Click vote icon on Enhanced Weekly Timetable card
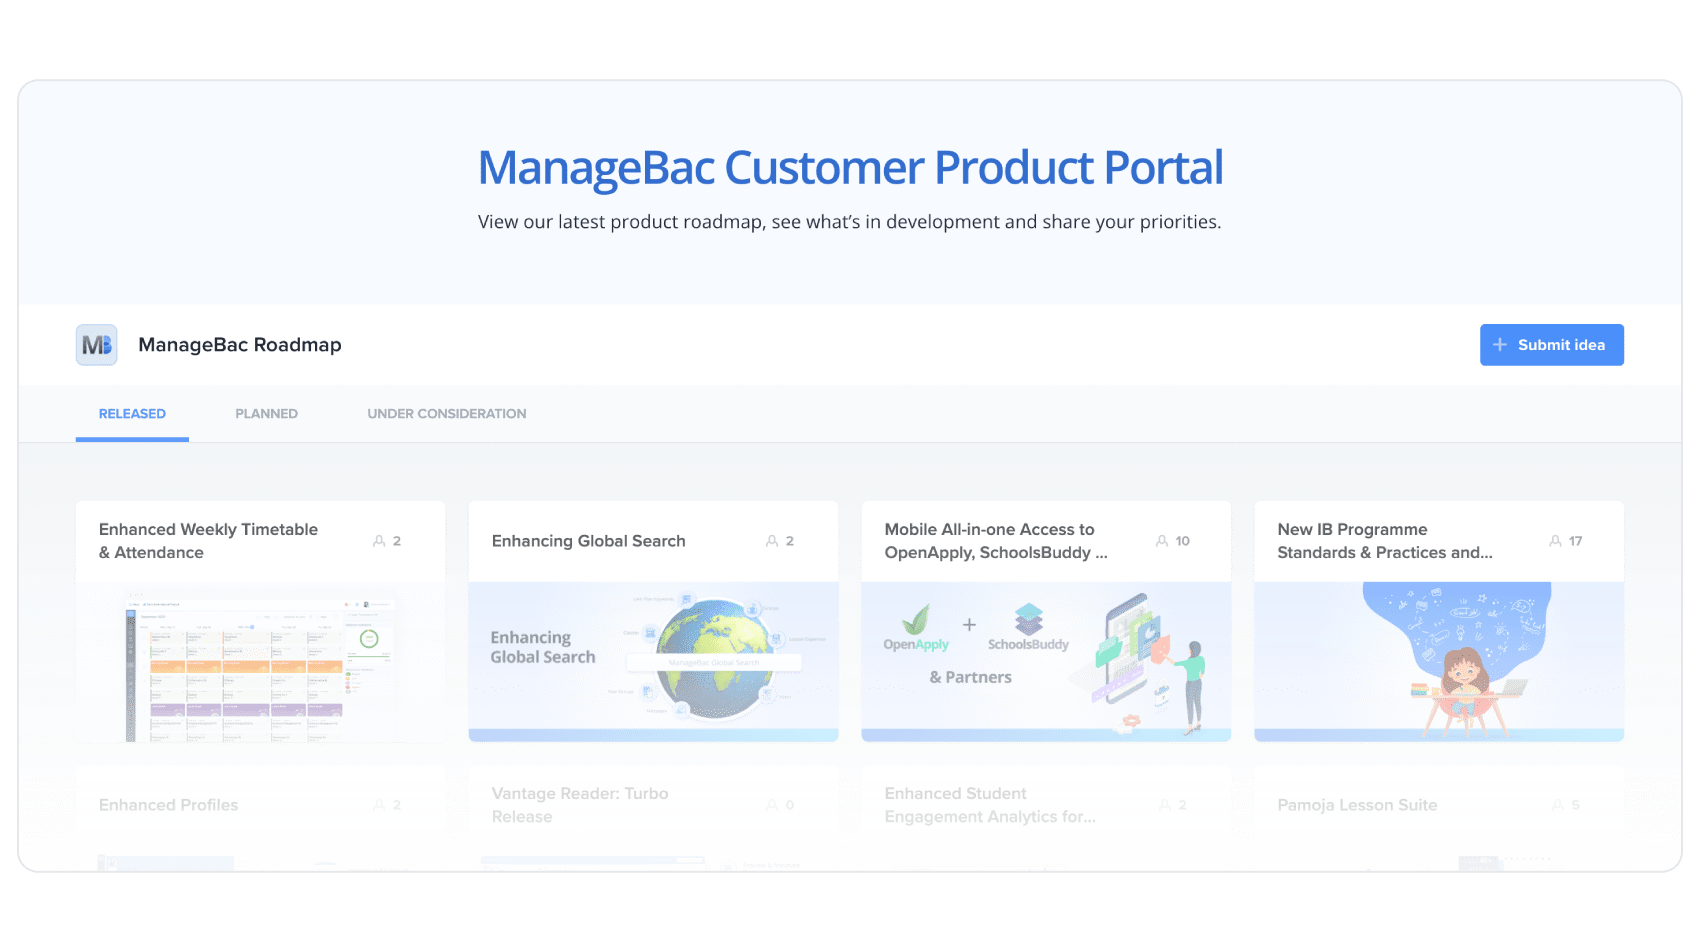 tap(379, 541)
